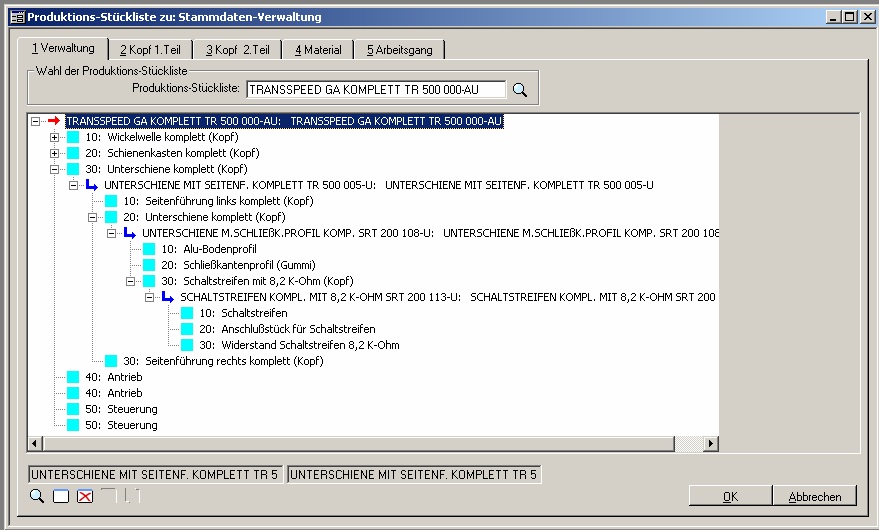The image size is (879, 530).
Task: Click the left UNTERSCHIENE MIT SEITENF. status field
Action: click(155, 474)
